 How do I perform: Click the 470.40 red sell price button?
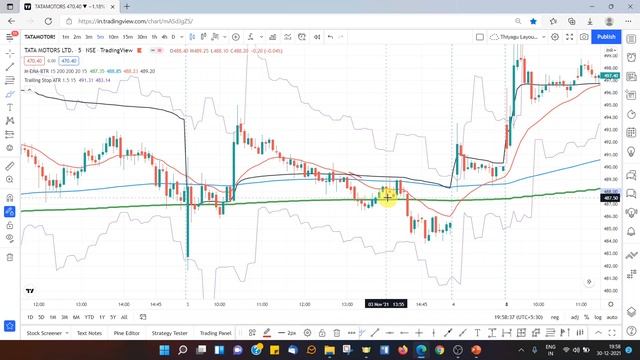[x=34, y=61]
